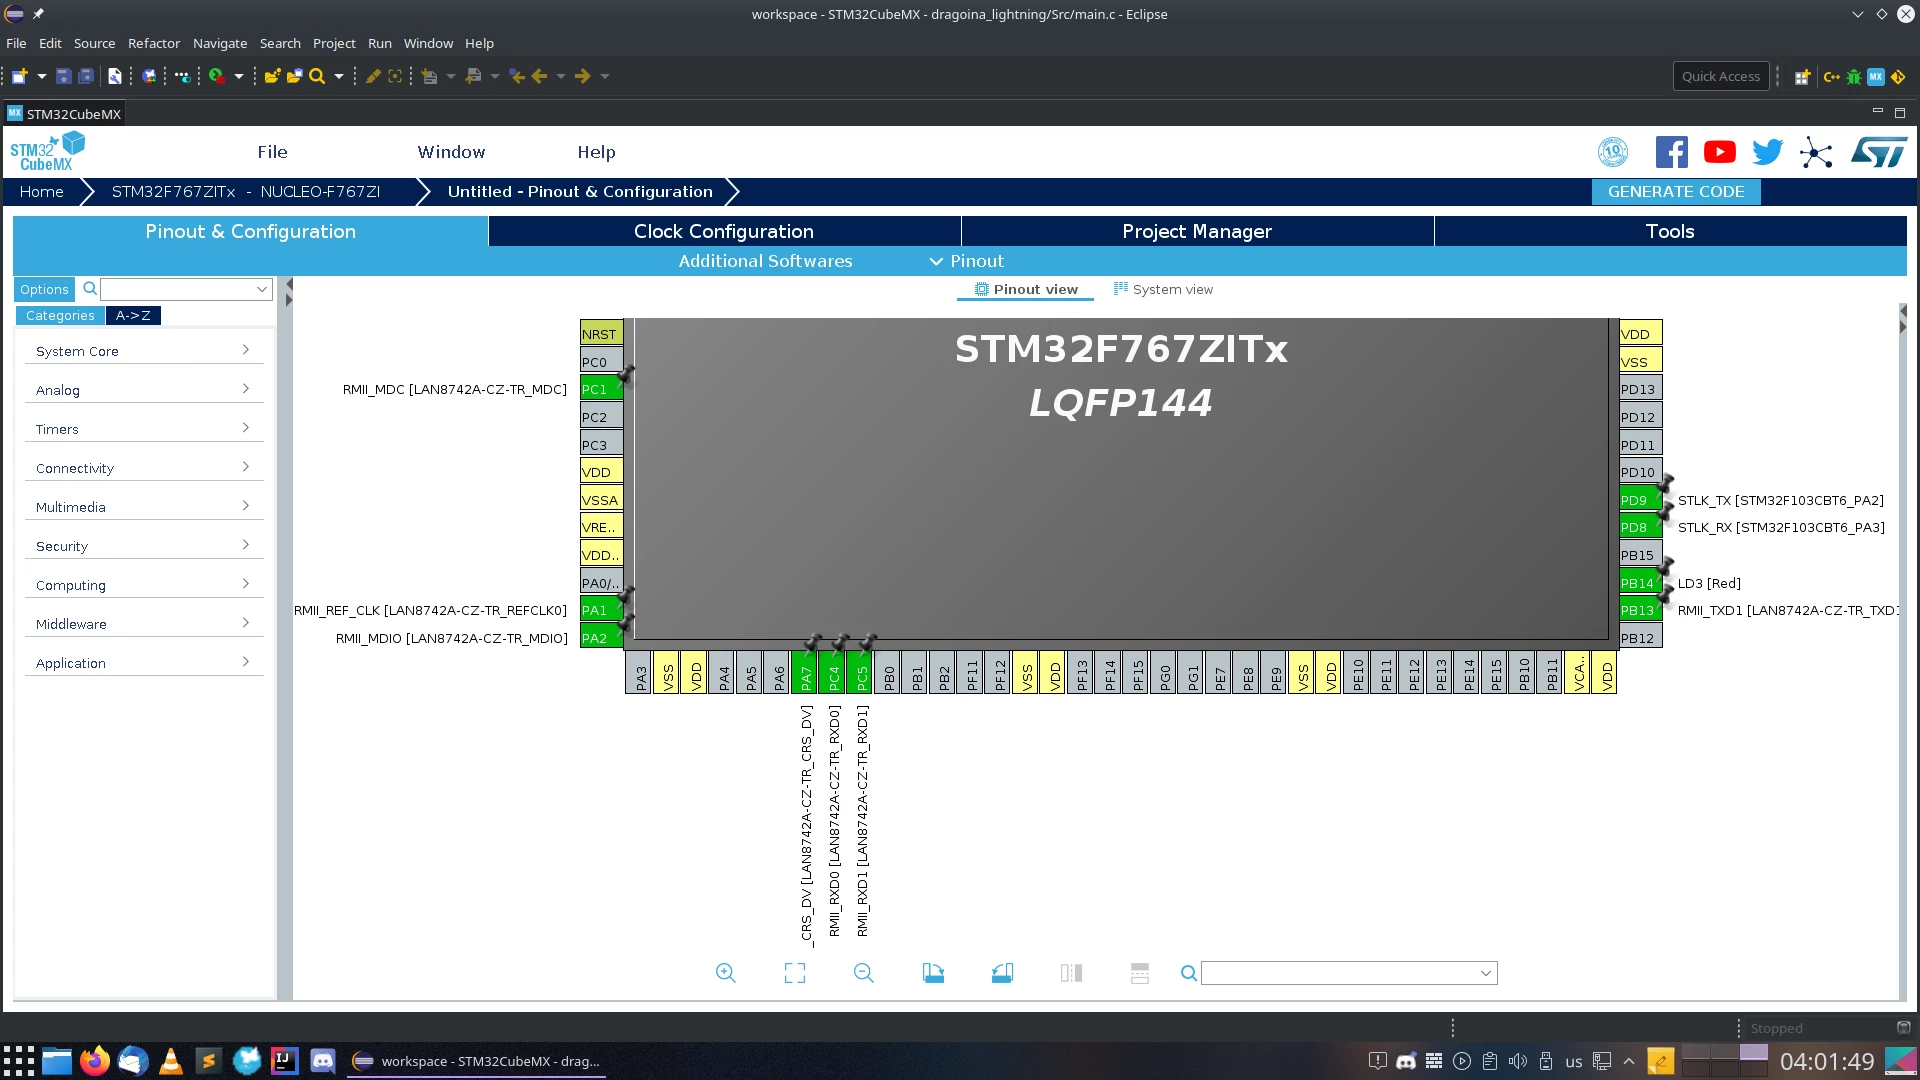Expand the Computing category
This screenshot has height=1080, width=1920.
coord(144,585)
